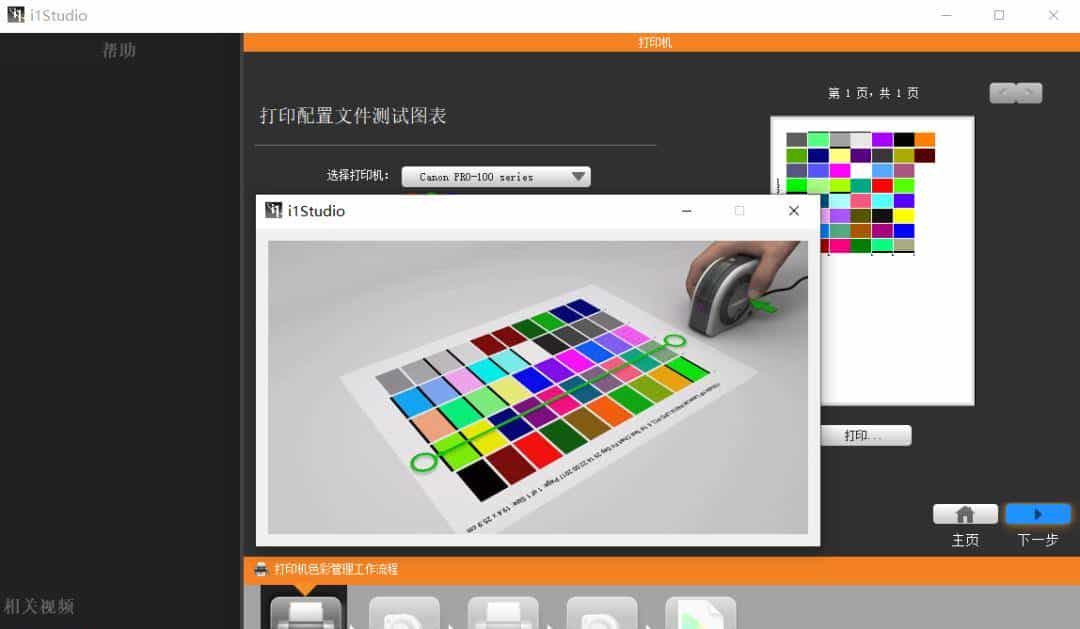
Task: Open the 相关视频 related videos section
Action: tap(39, 606)
